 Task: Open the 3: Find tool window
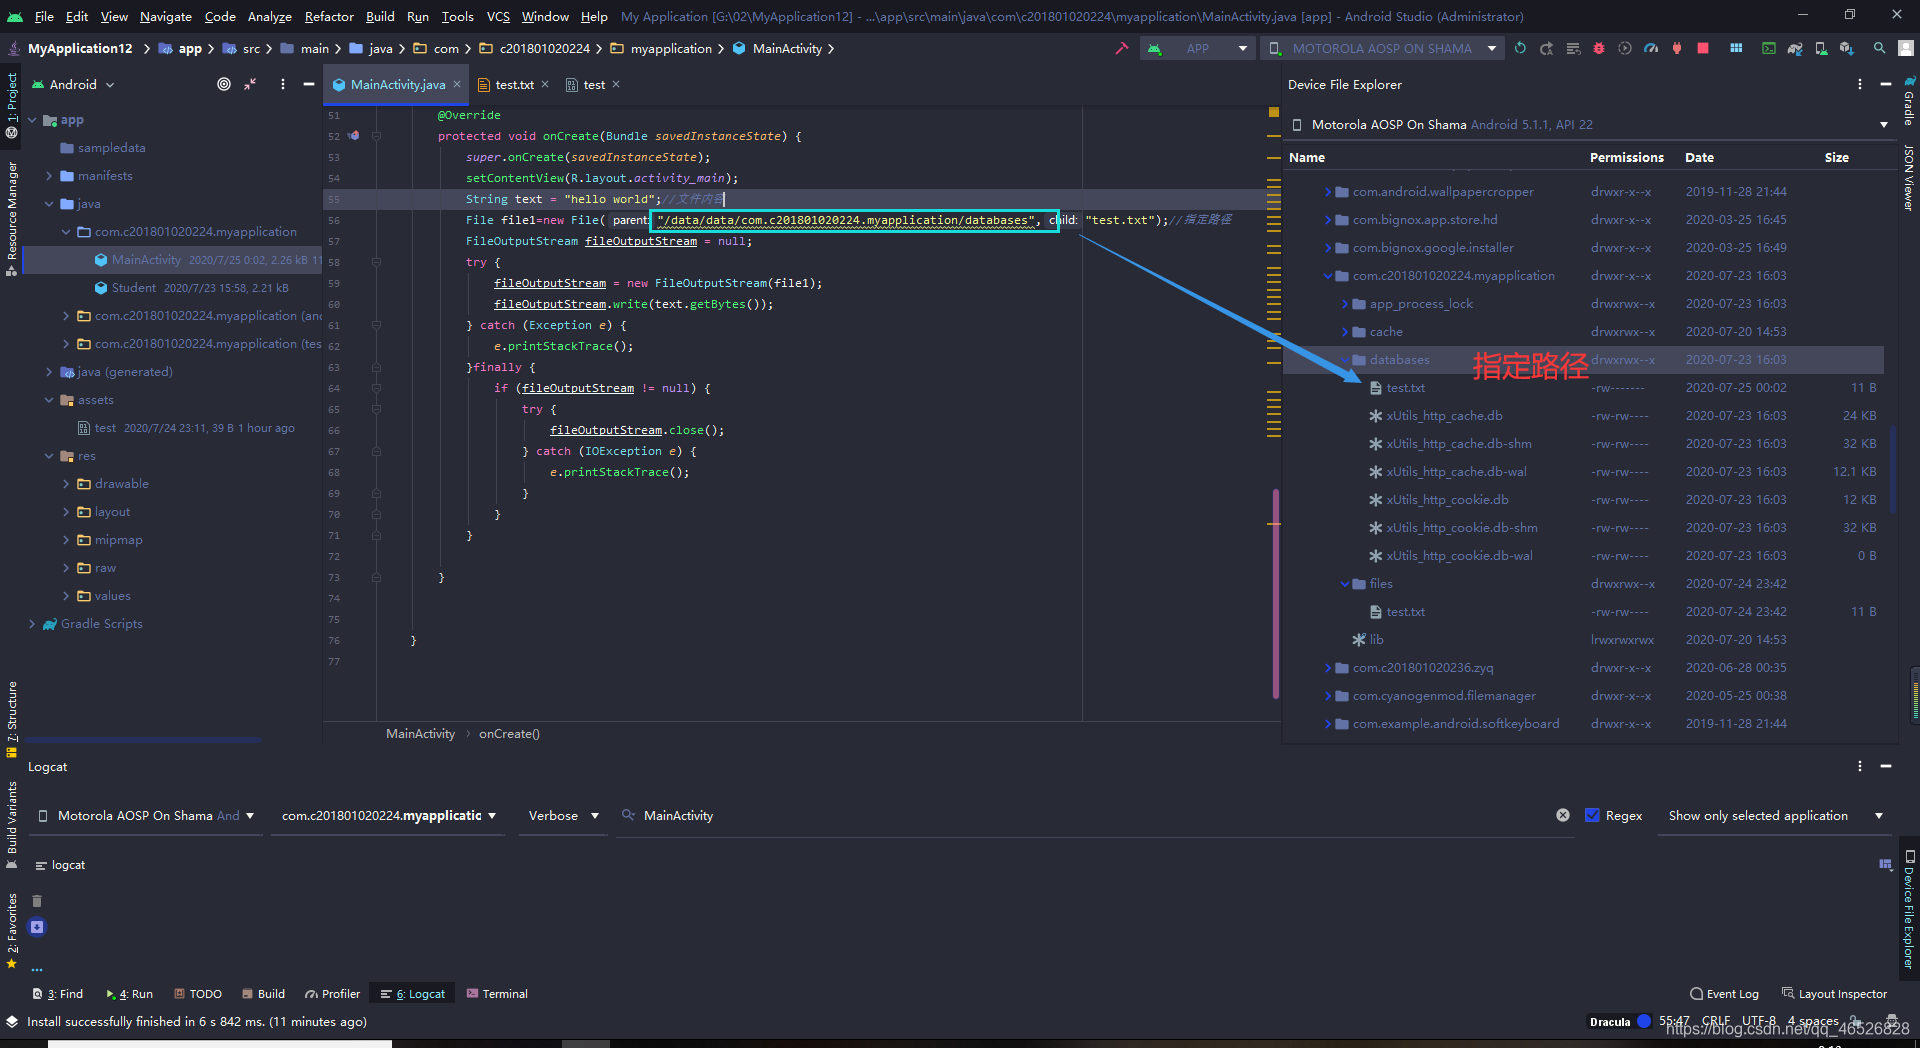pos(58,993)
